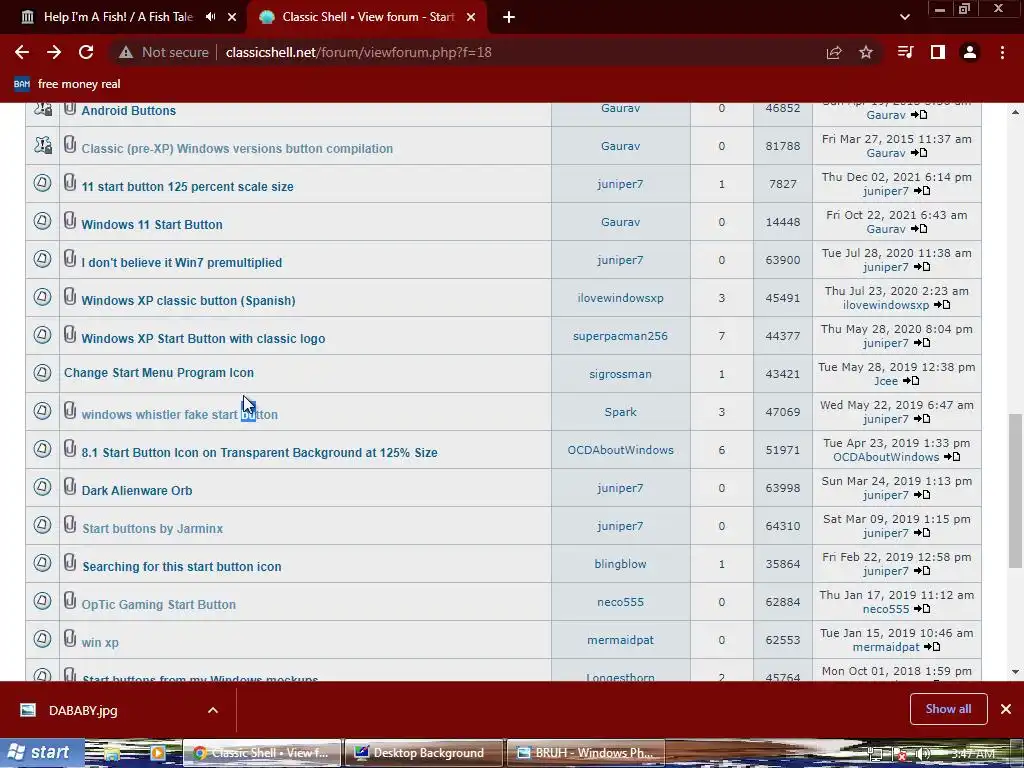Screen dimensions: 1024x768
Task: View author Spark profile
Action: [620, 412]
